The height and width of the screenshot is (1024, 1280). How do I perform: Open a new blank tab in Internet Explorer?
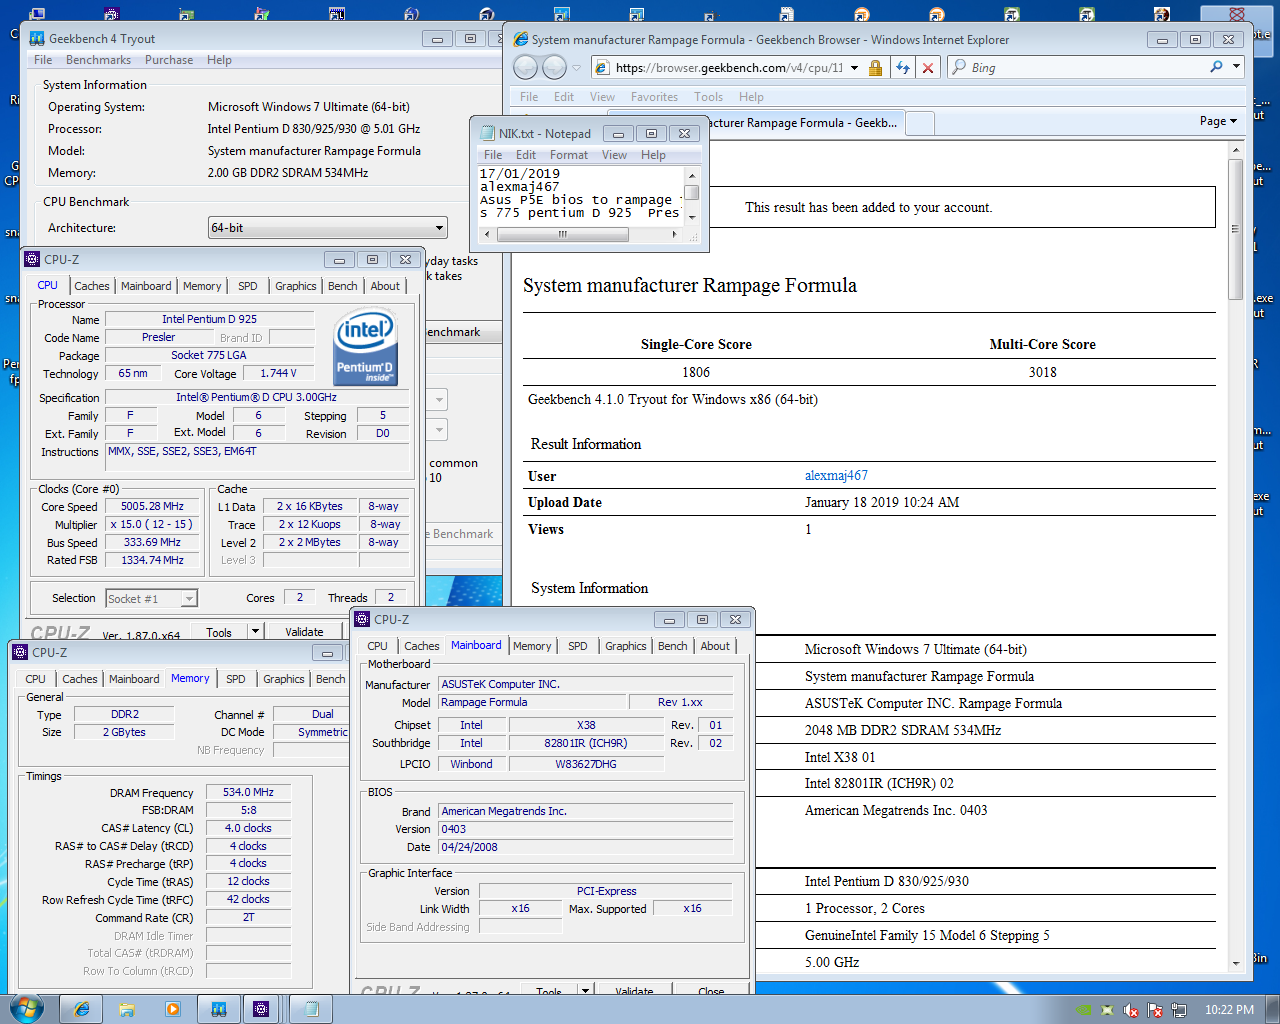[x=920, y=123]
